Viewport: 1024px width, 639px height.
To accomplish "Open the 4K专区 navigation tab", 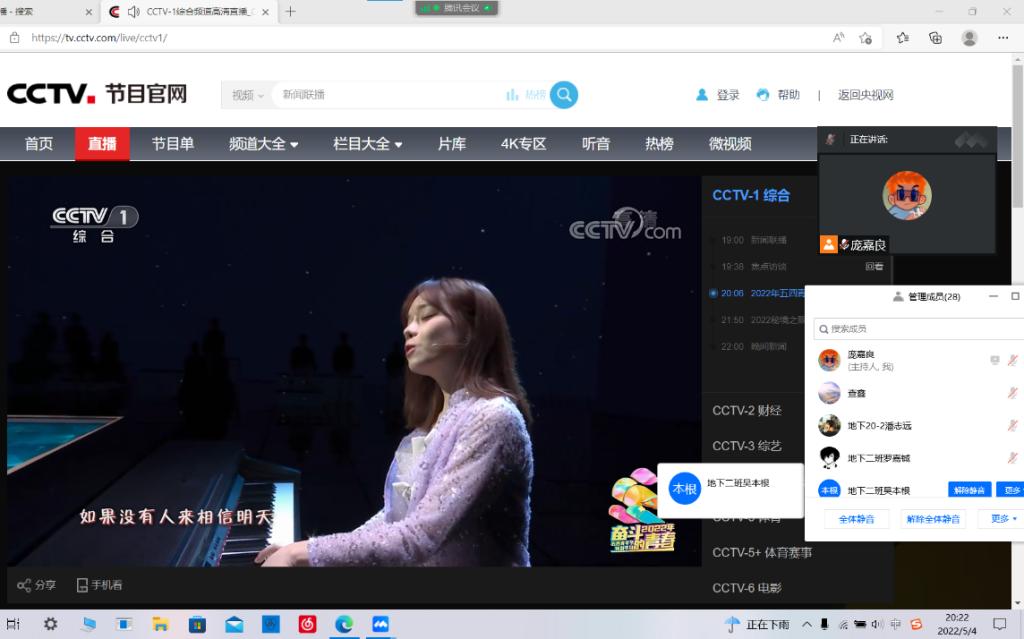I will click(524, 144).
